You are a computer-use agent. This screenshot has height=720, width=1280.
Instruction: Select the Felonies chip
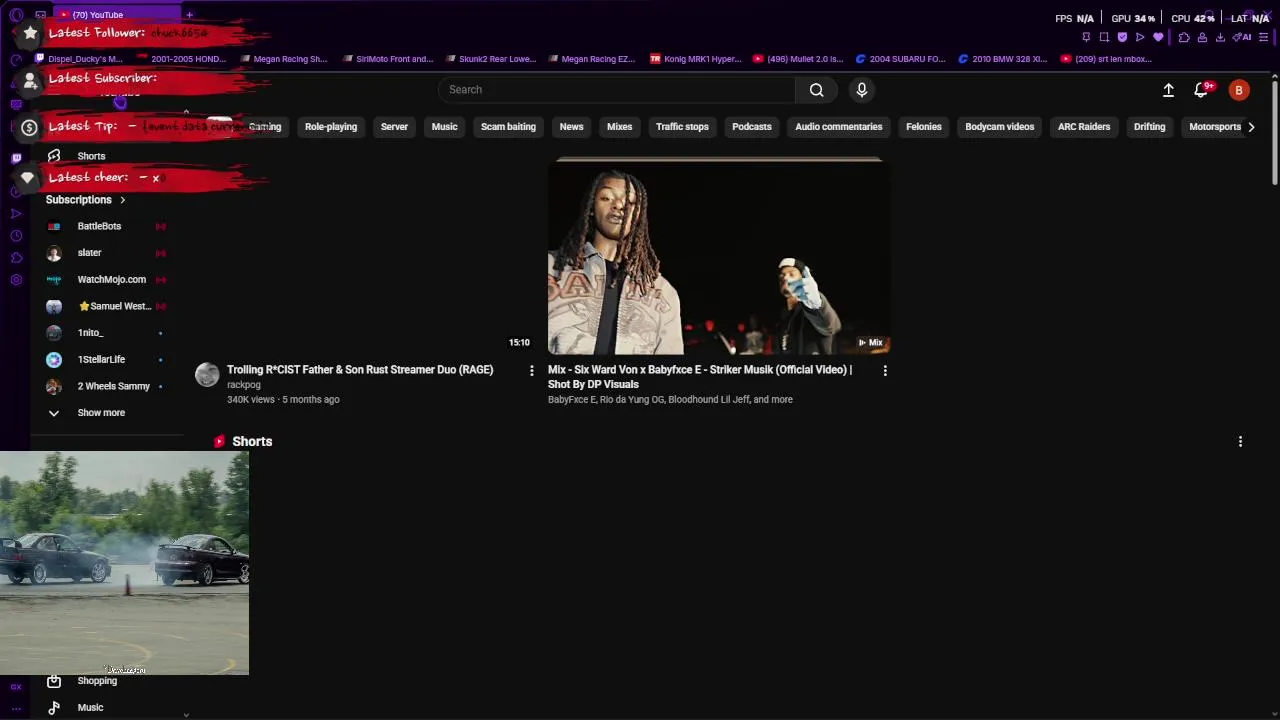point(924,127)
